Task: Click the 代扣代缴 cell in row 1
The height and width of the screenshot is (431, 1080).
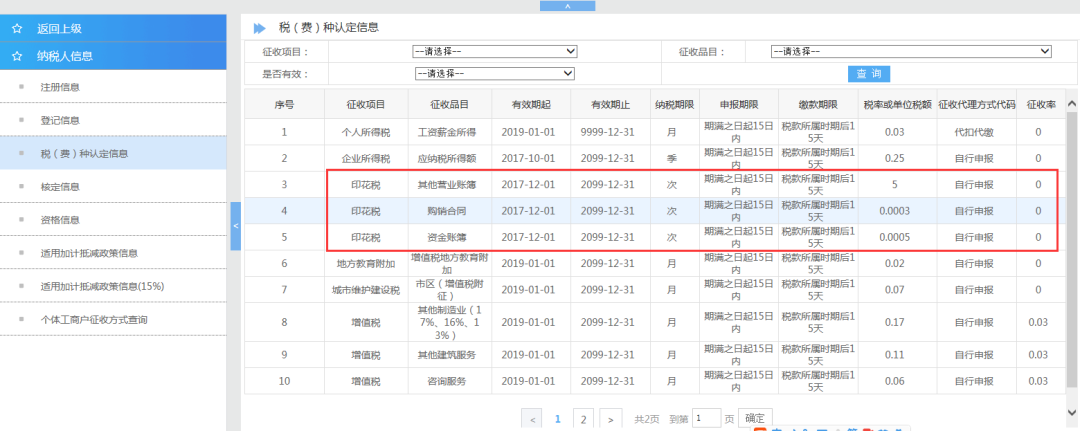Action: pos(977,132)
